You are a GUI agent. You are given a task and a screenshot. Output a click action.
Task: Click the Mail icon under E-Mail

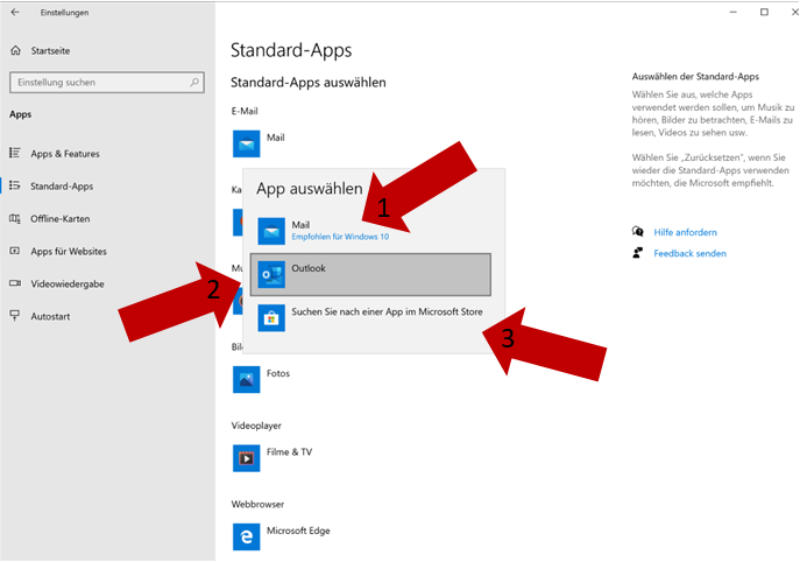[246, 144]
